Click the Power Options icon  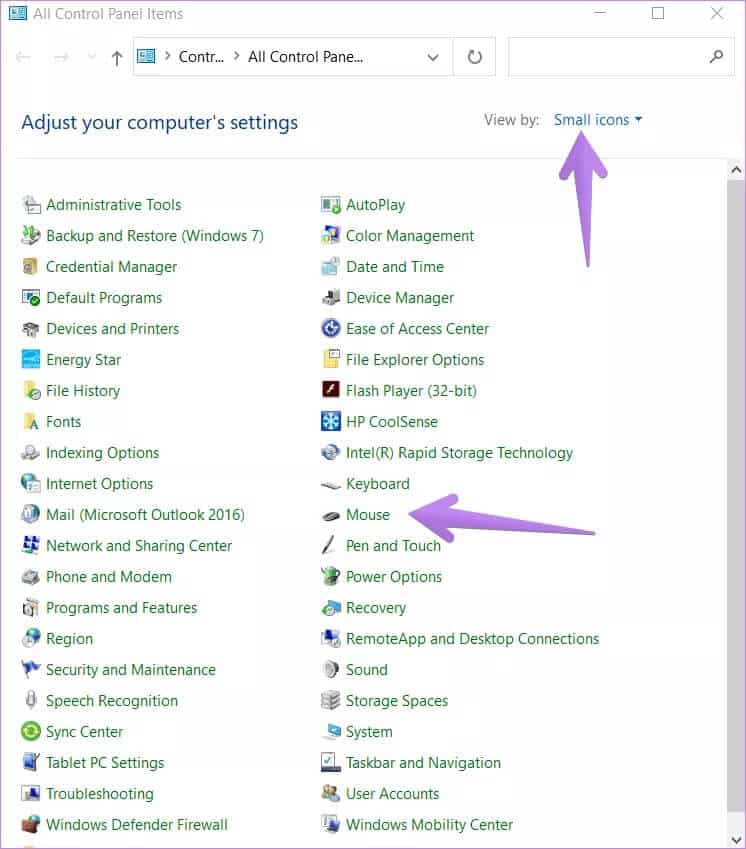coord(331,577)
